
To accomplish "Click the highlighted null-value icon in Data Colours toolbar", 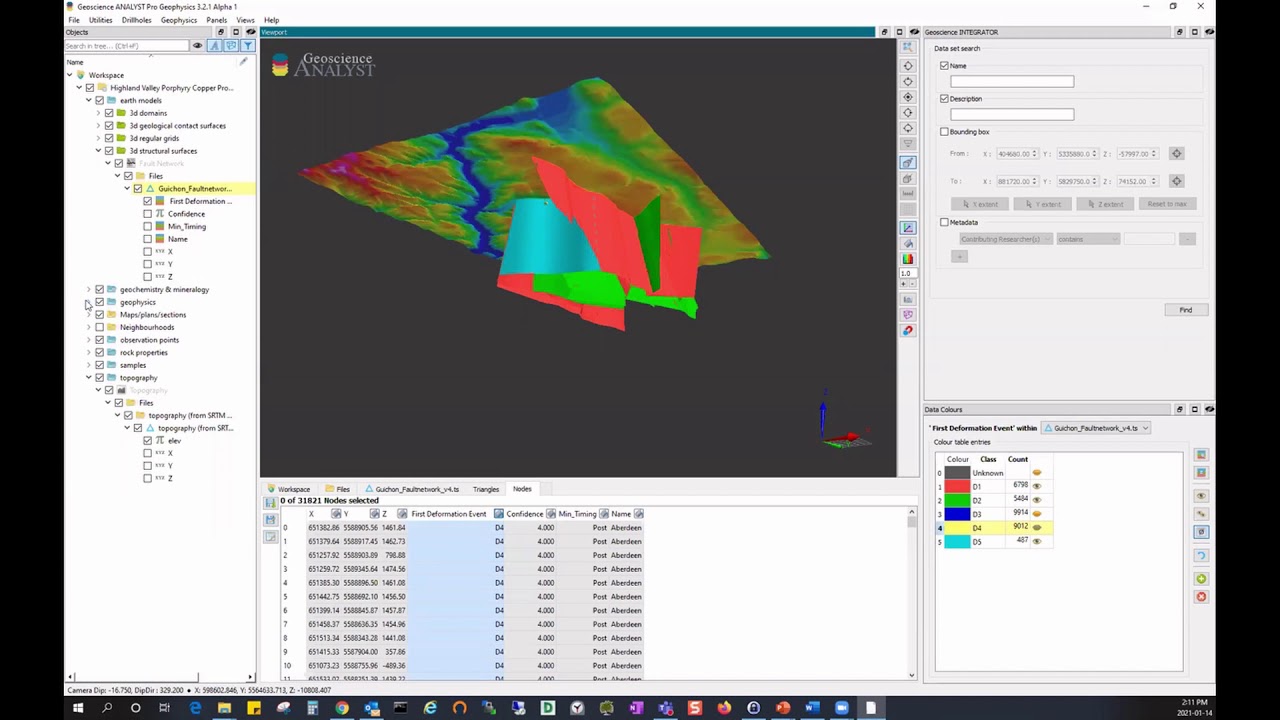I will (1201, 532).
